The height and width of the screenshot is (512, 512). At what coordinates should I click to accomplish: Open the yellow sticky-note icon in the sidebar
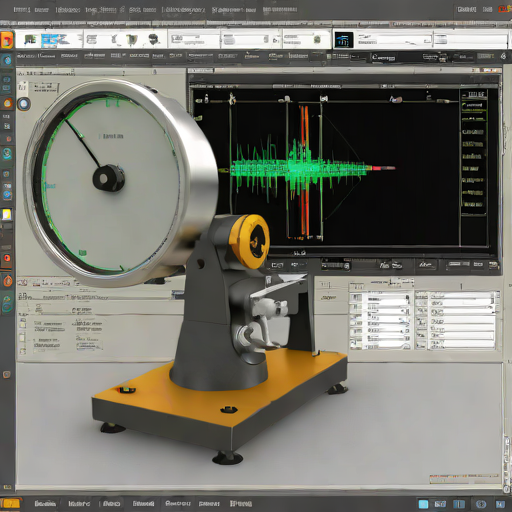click(x=7, y=214)
